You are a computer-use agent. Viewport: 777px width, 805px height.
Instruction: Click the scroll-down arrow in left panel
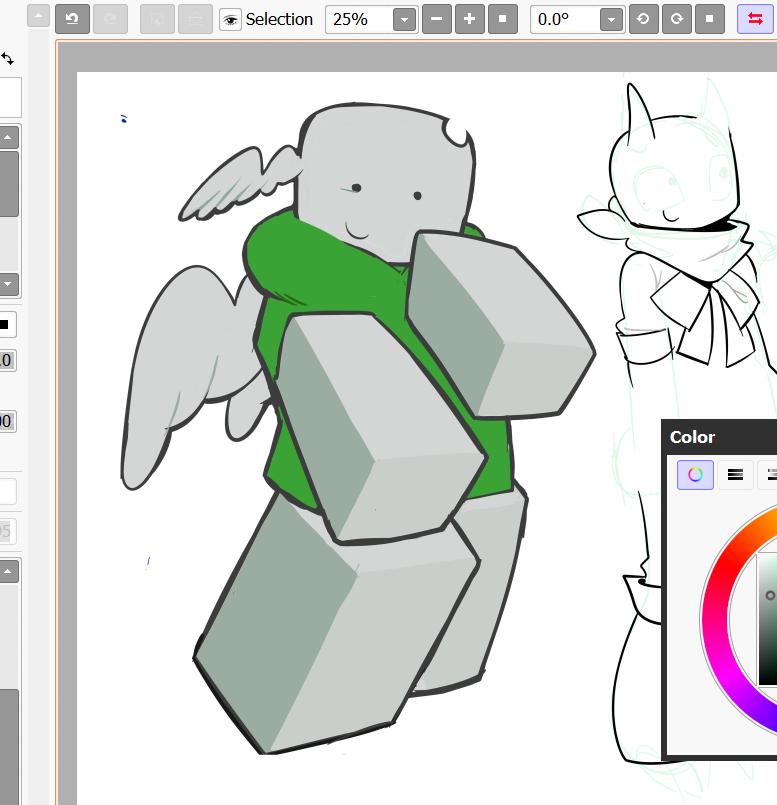[8, 284]
